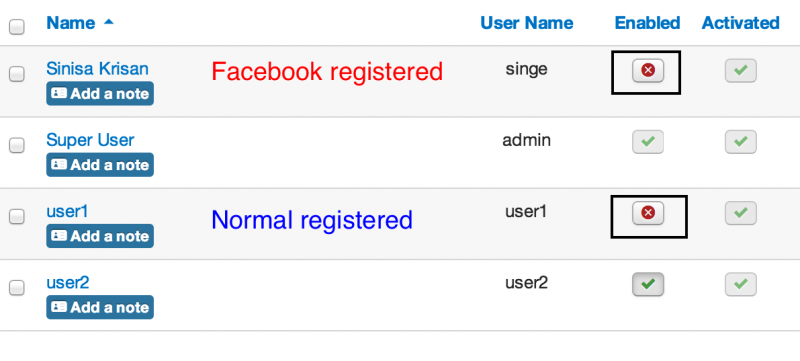Click the Activated checkmark for user2
This screenshot has height=361, width=800.
pyautogui.click(x=740, y=284)
